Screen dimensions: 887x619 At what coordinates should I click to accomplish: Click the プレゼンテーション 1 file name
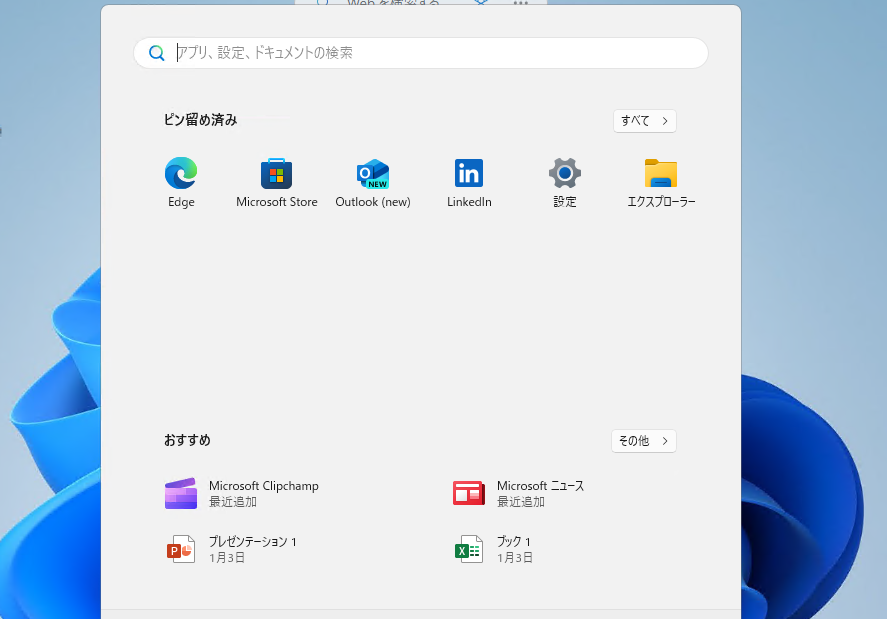[253, 541]
